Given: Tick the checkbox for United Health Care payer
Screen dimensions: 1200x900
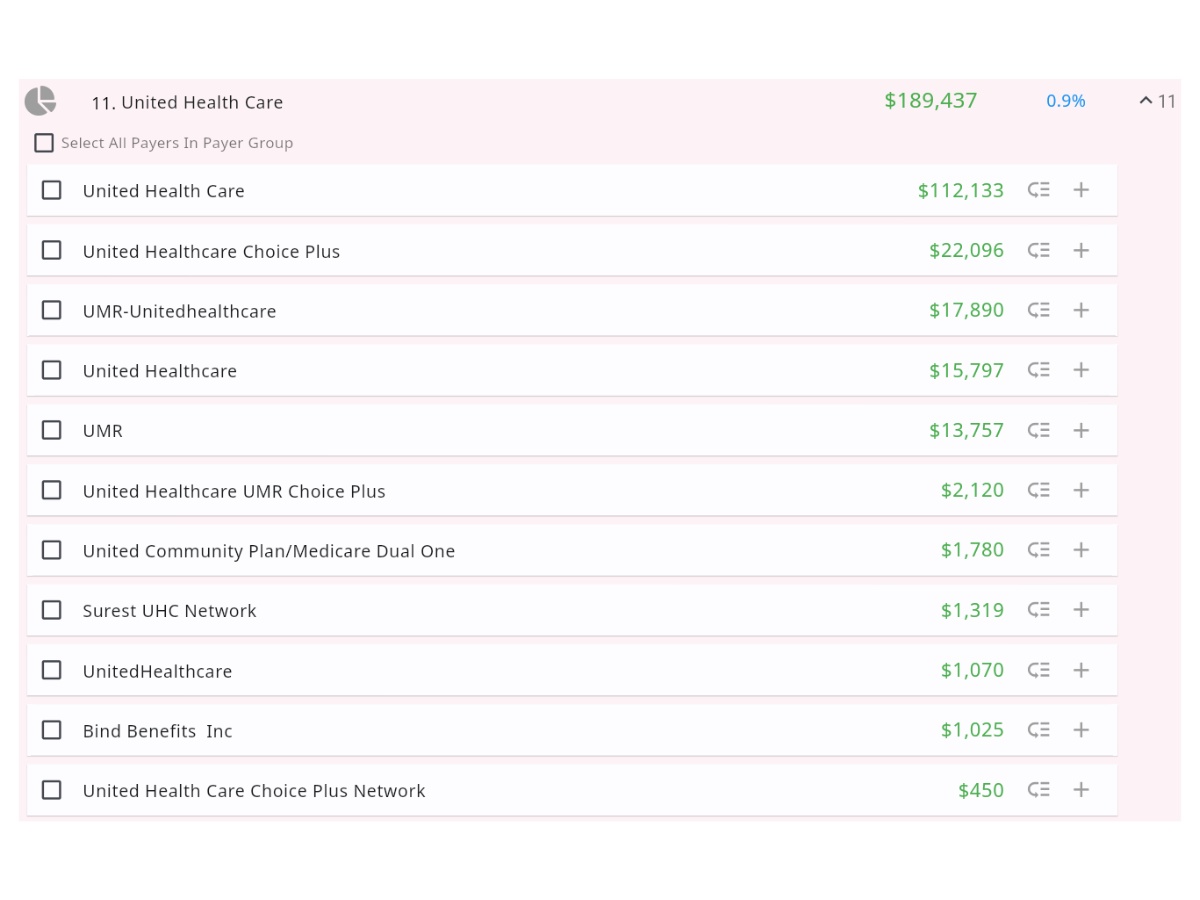Looking at the screenshot, I should 51,190.
